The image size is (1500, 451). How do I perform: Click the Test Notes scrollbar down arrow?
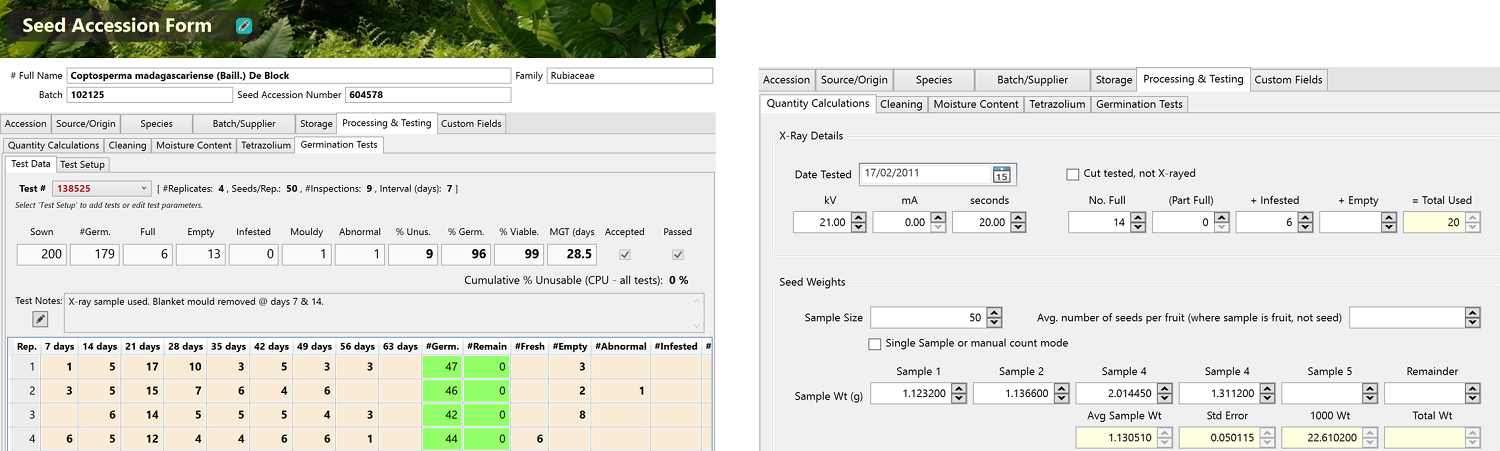tap(697, 325)
